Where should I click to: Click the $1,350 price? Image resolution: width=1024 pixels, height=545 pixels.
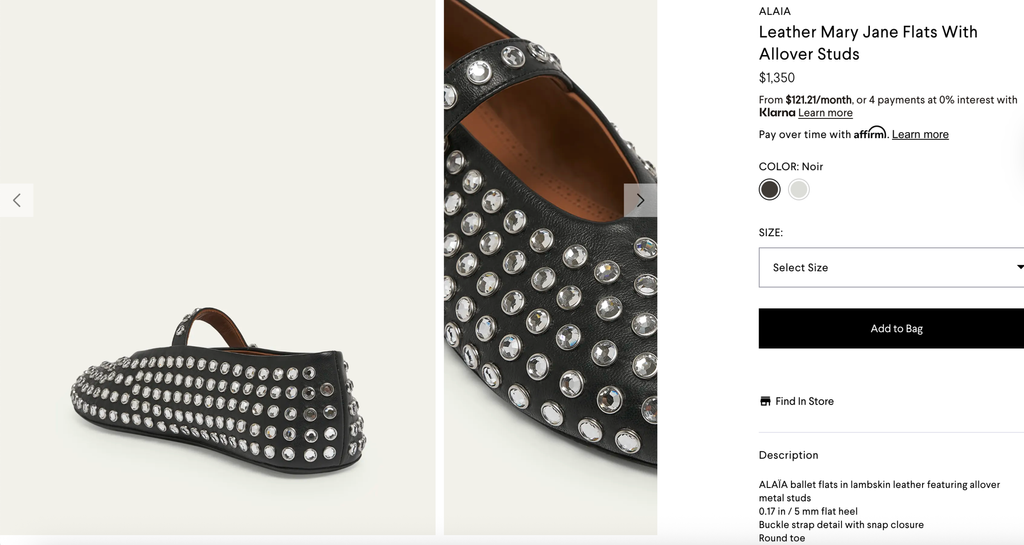[777, 78]
